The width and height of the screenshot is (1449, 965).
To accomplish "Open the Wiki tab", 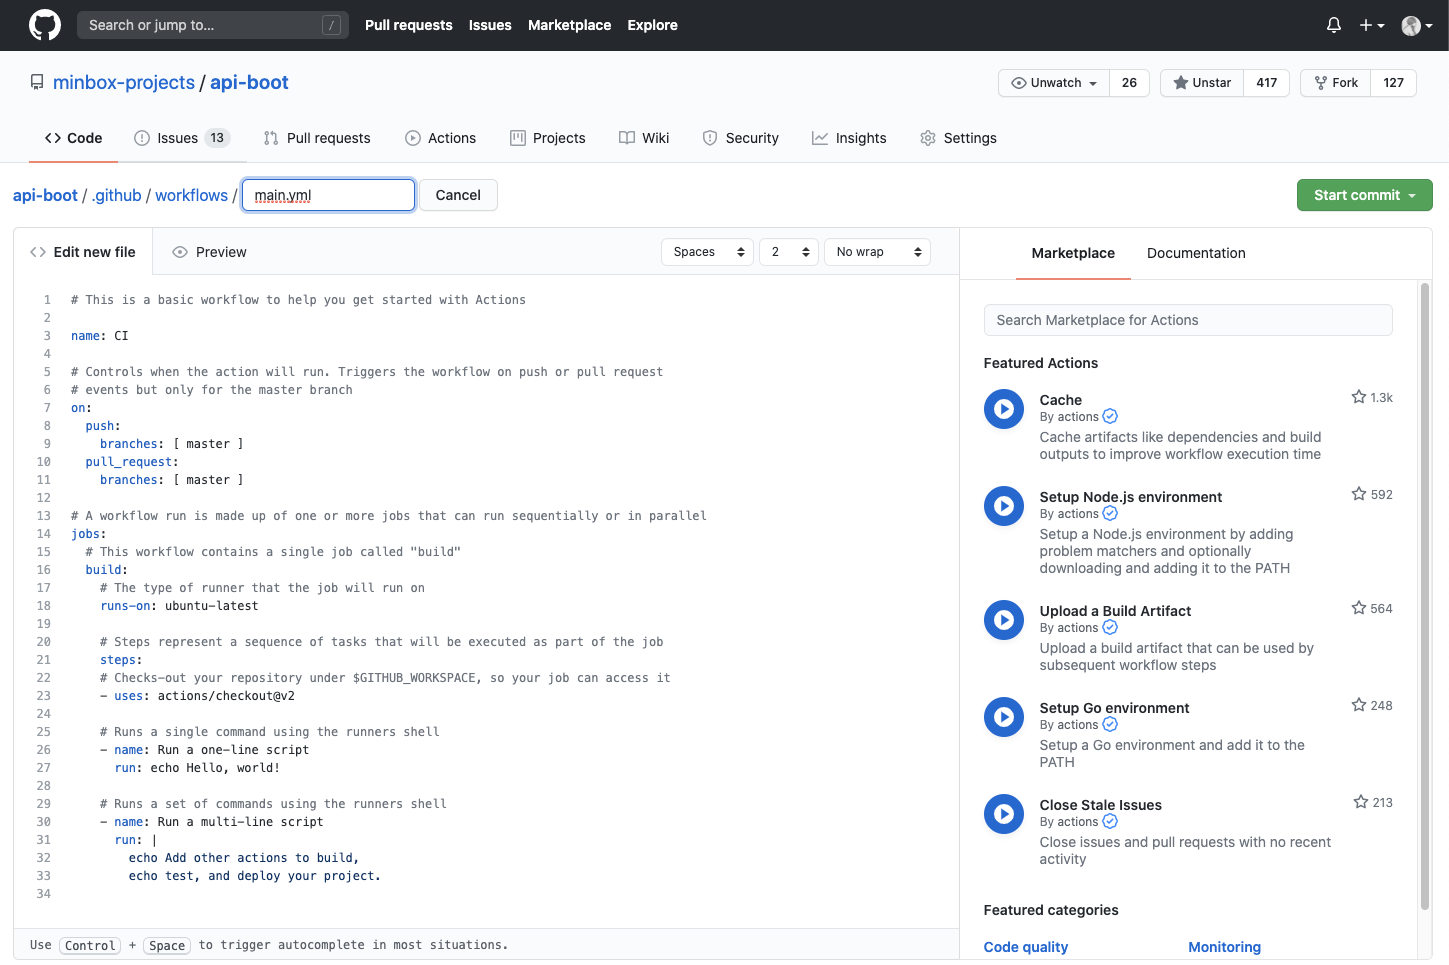I will click(x=644, y=138).
